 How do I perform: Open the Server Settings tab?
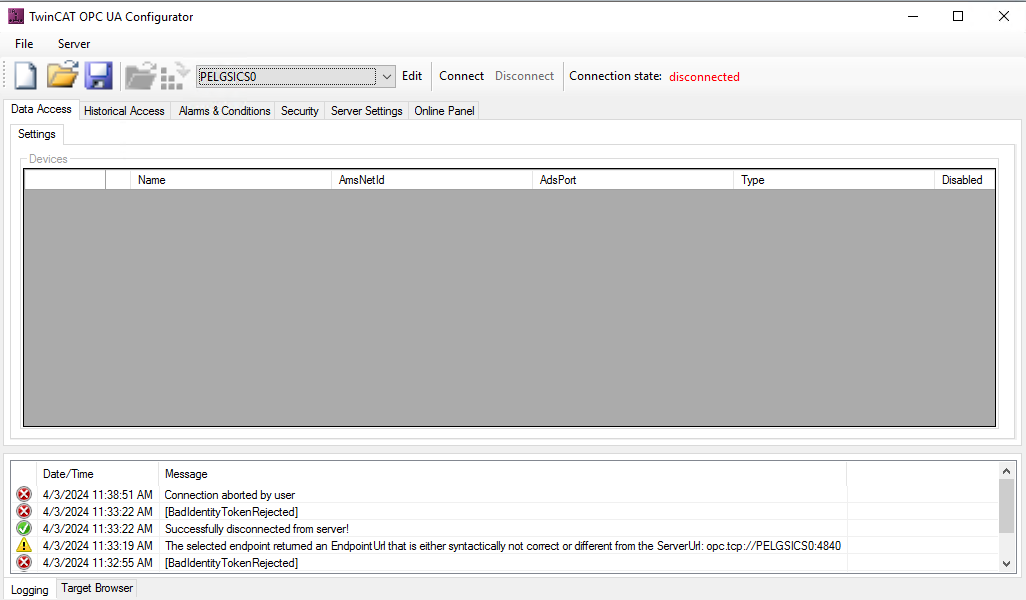366,111
